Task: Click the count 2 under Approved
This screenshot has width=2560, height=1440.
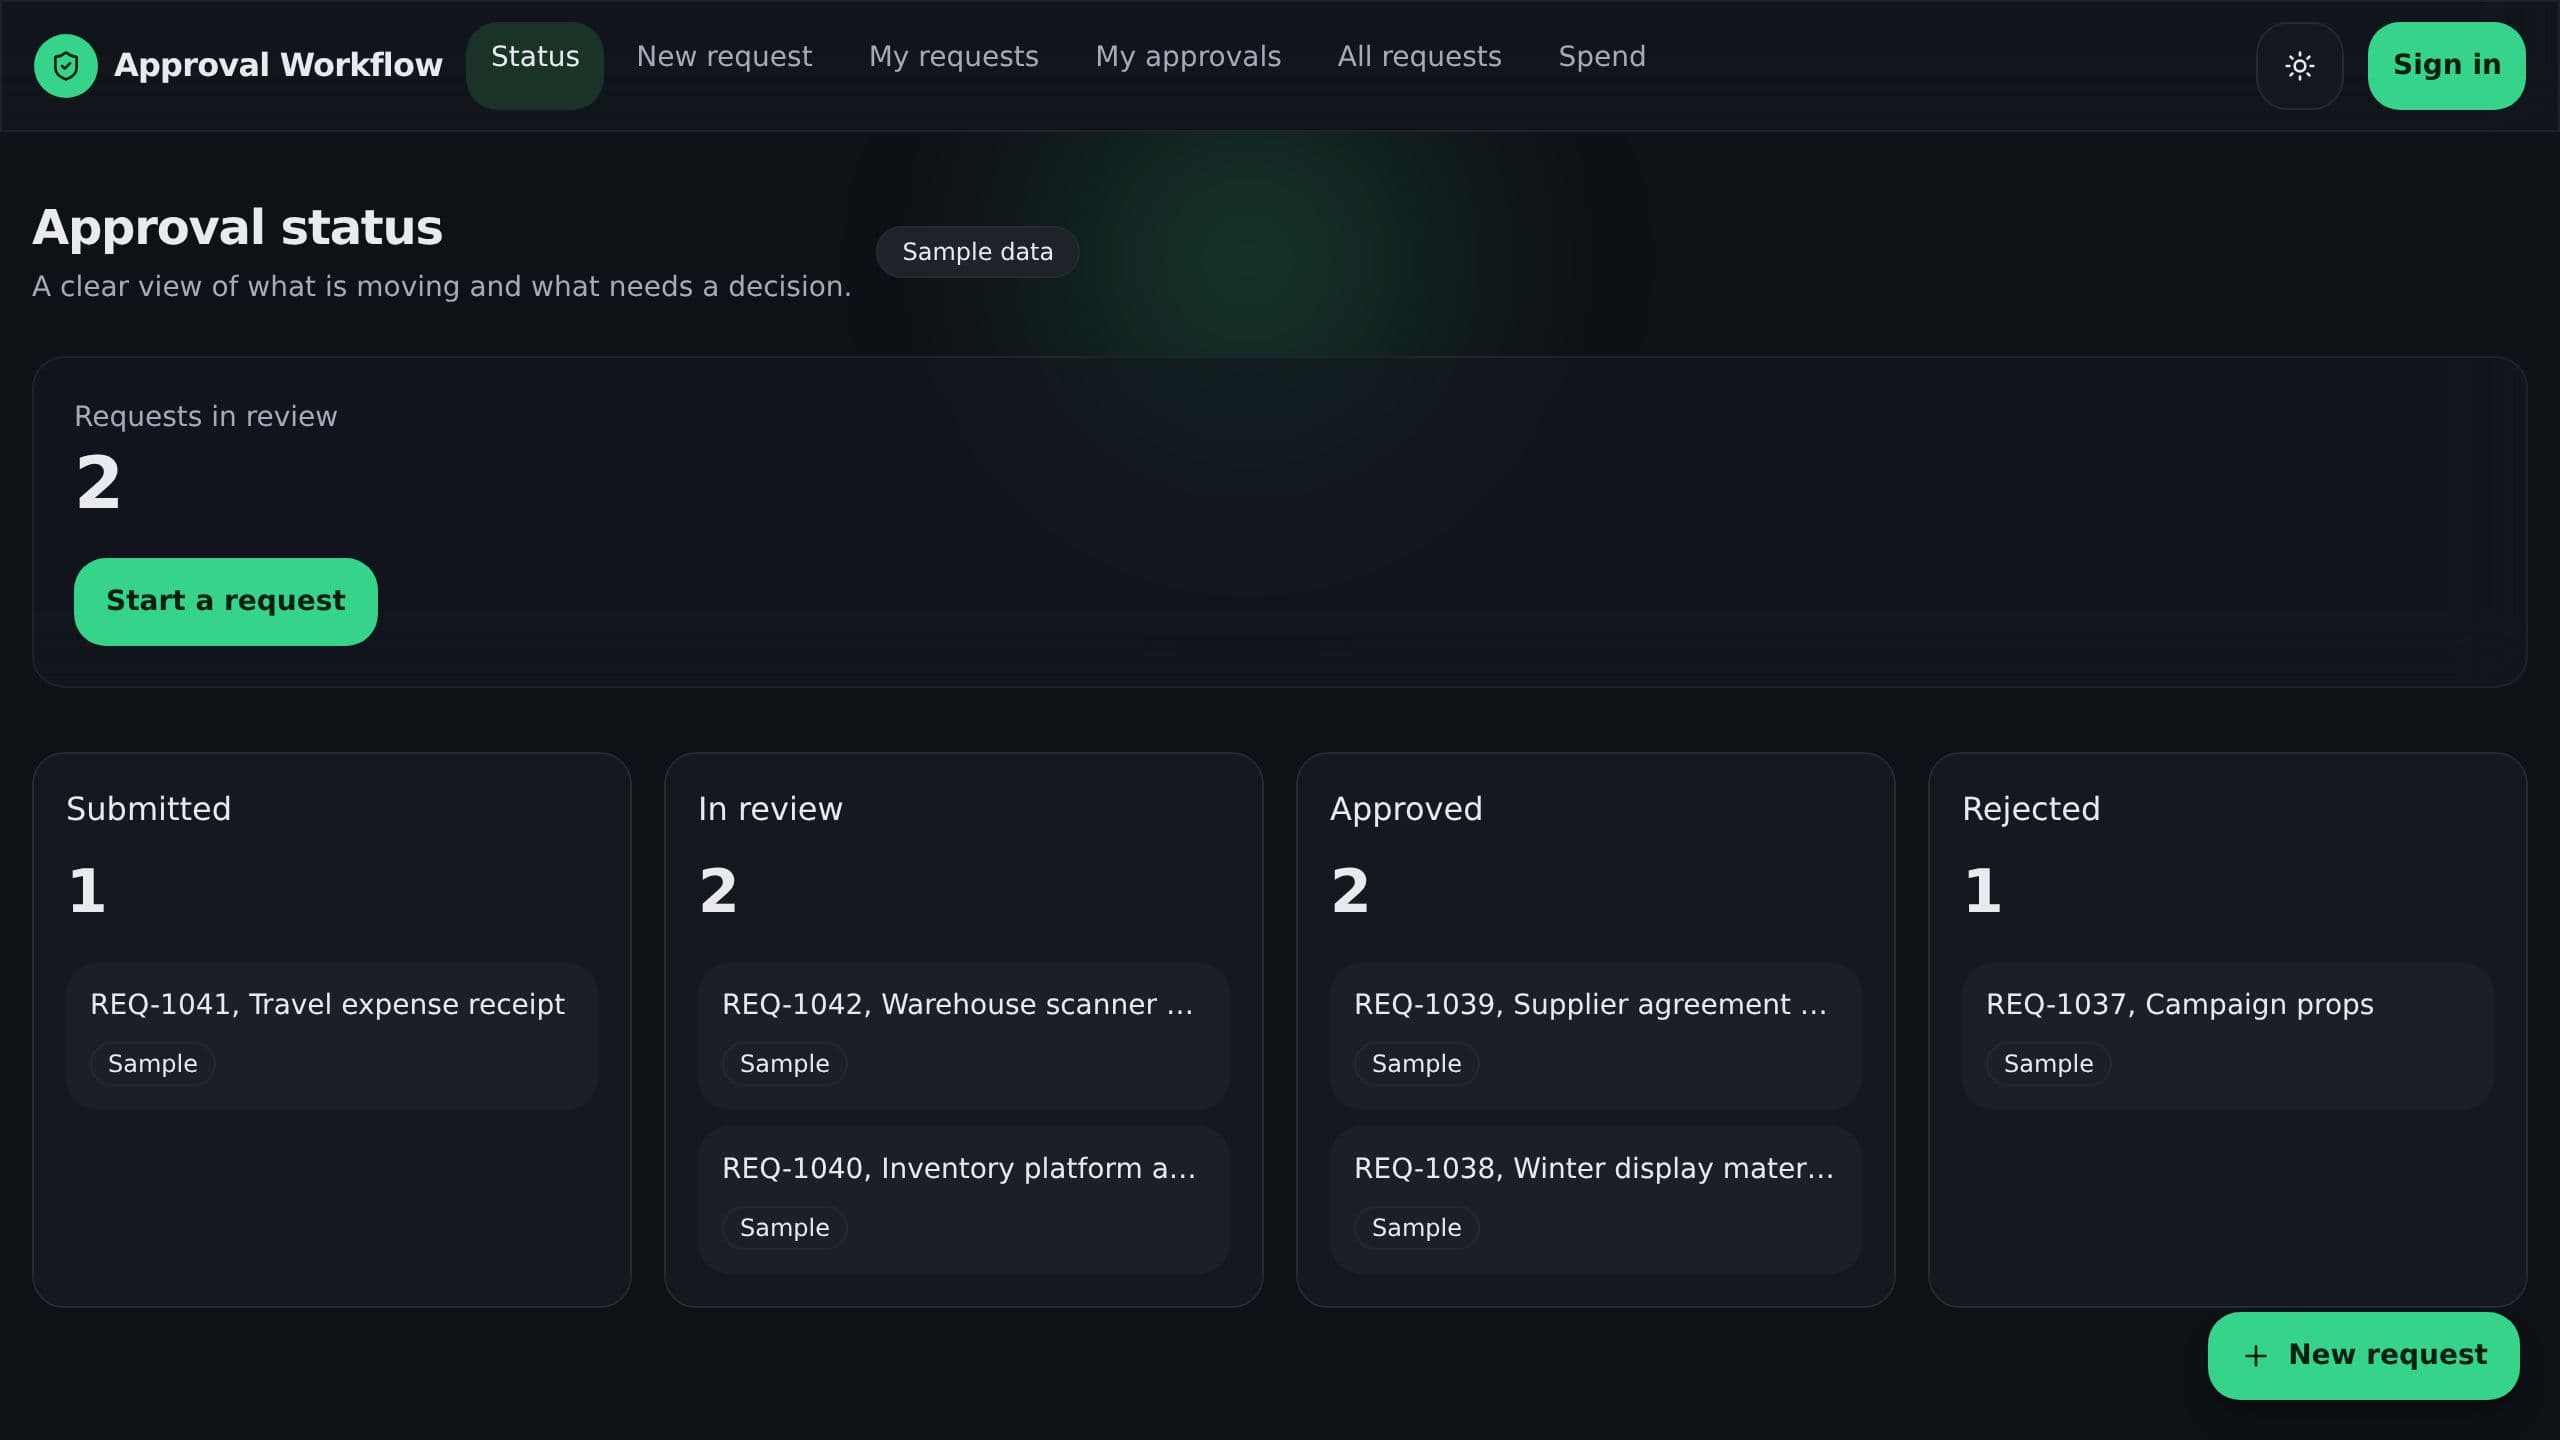Action: (x=1350, y=891)
